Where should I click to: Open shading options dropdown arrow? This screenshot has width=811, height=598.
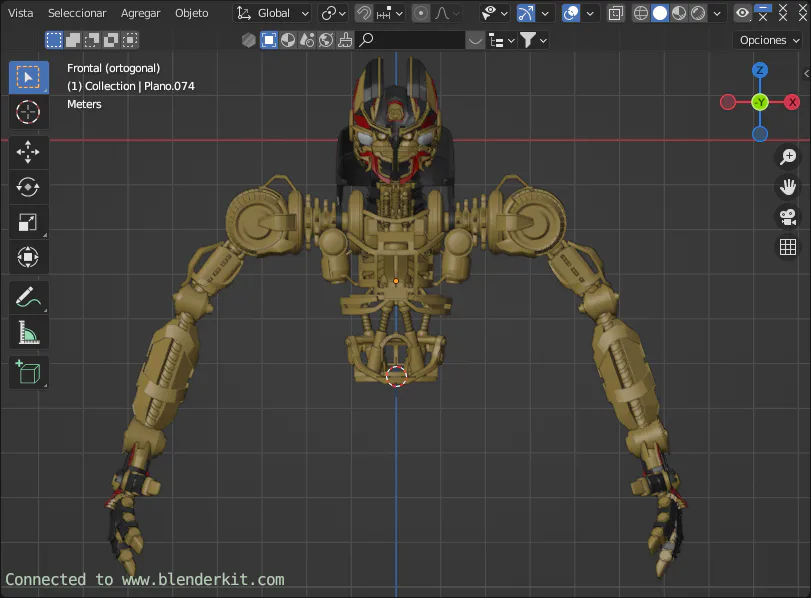(717, 13)
